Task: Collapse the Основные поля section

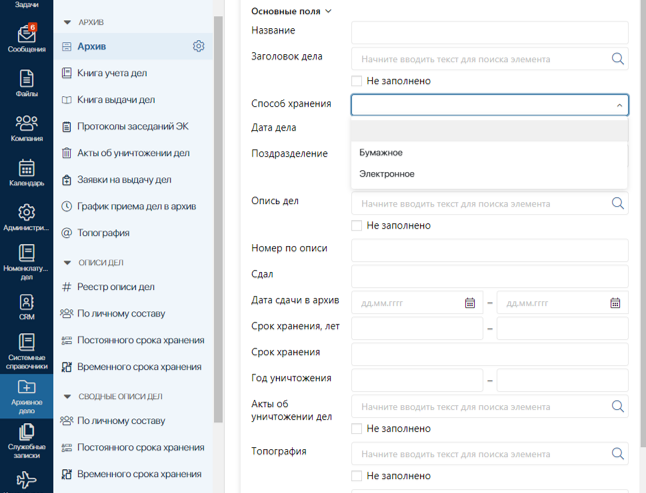Action: 328,12
